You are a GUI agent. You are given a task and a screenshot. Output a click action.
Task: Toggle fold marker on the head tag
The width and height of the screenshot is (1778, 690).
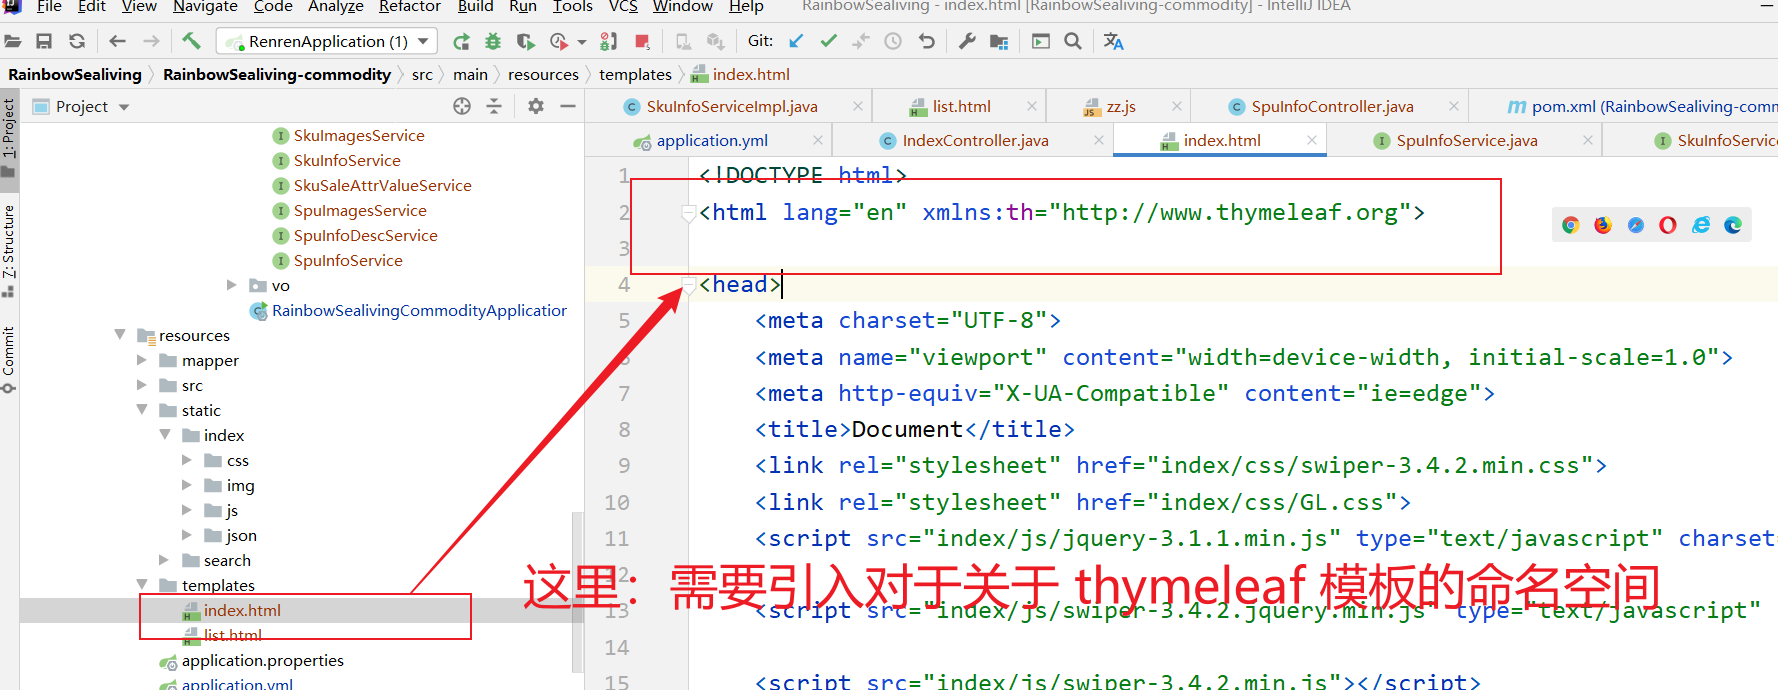point(688,287)
